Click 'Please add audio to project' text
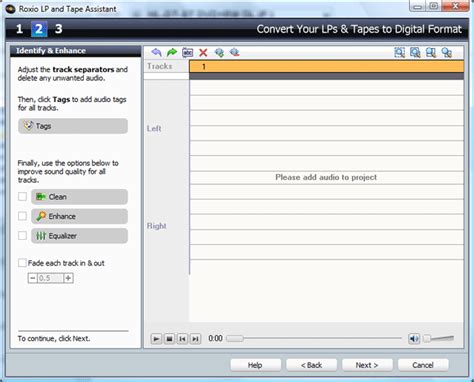 (326, 177)
